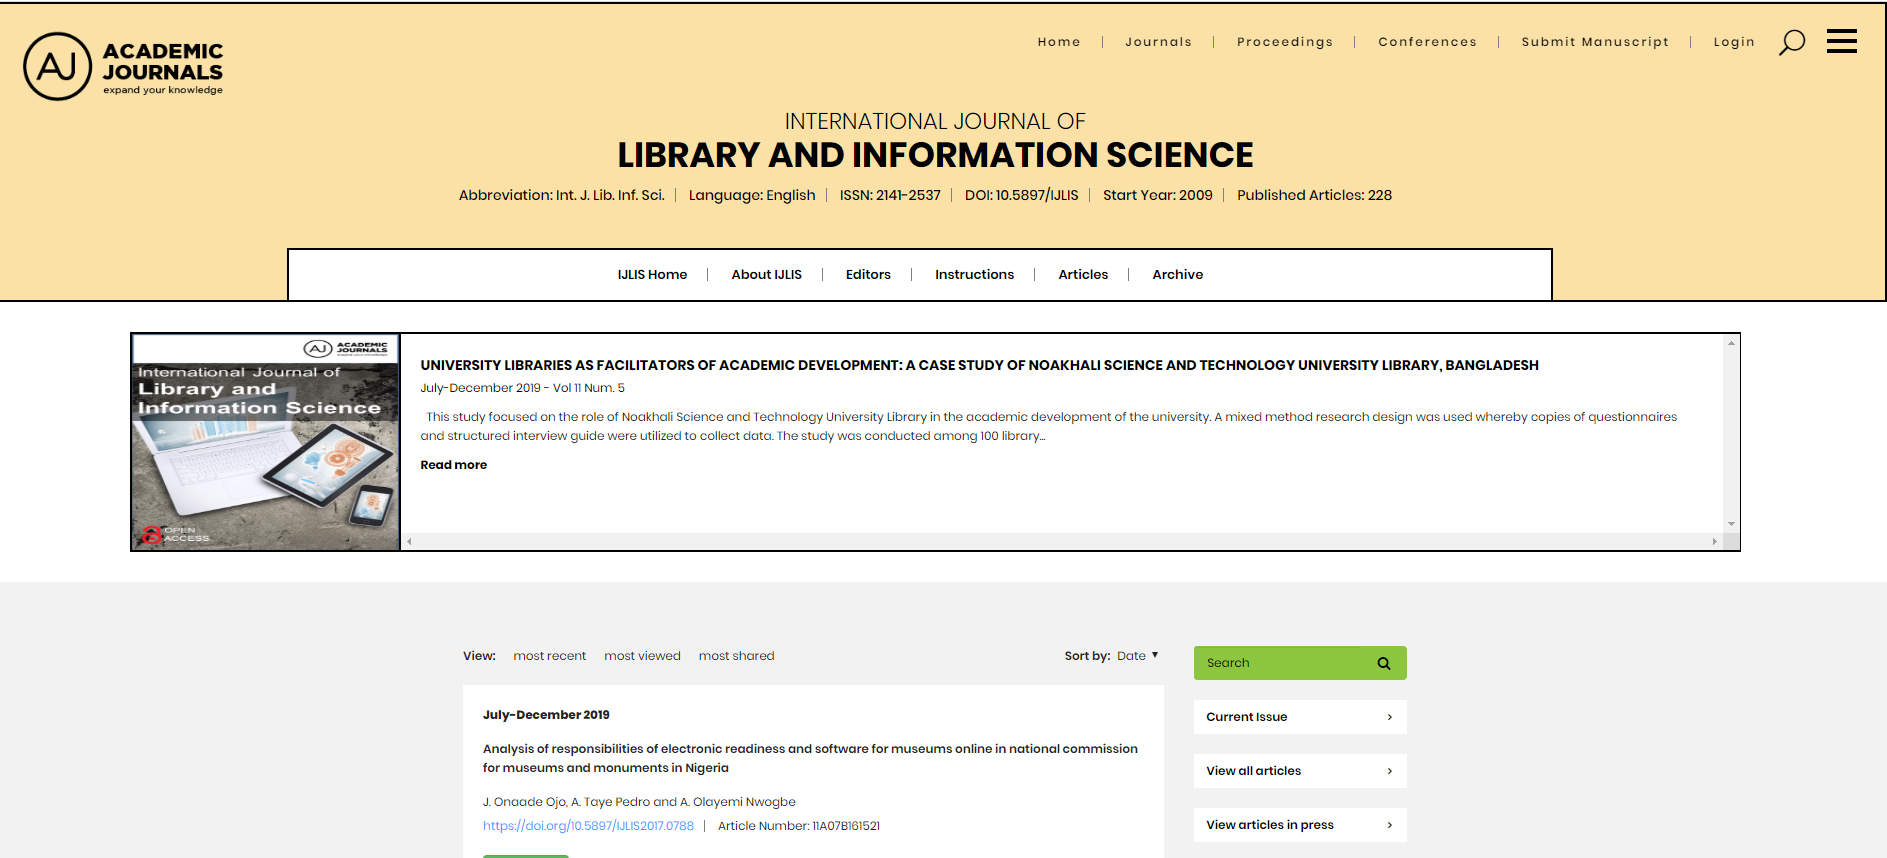The width and height of the screenshot is (1887, 858).
Task: Click the Language: English text
Action: coord(752,195)
